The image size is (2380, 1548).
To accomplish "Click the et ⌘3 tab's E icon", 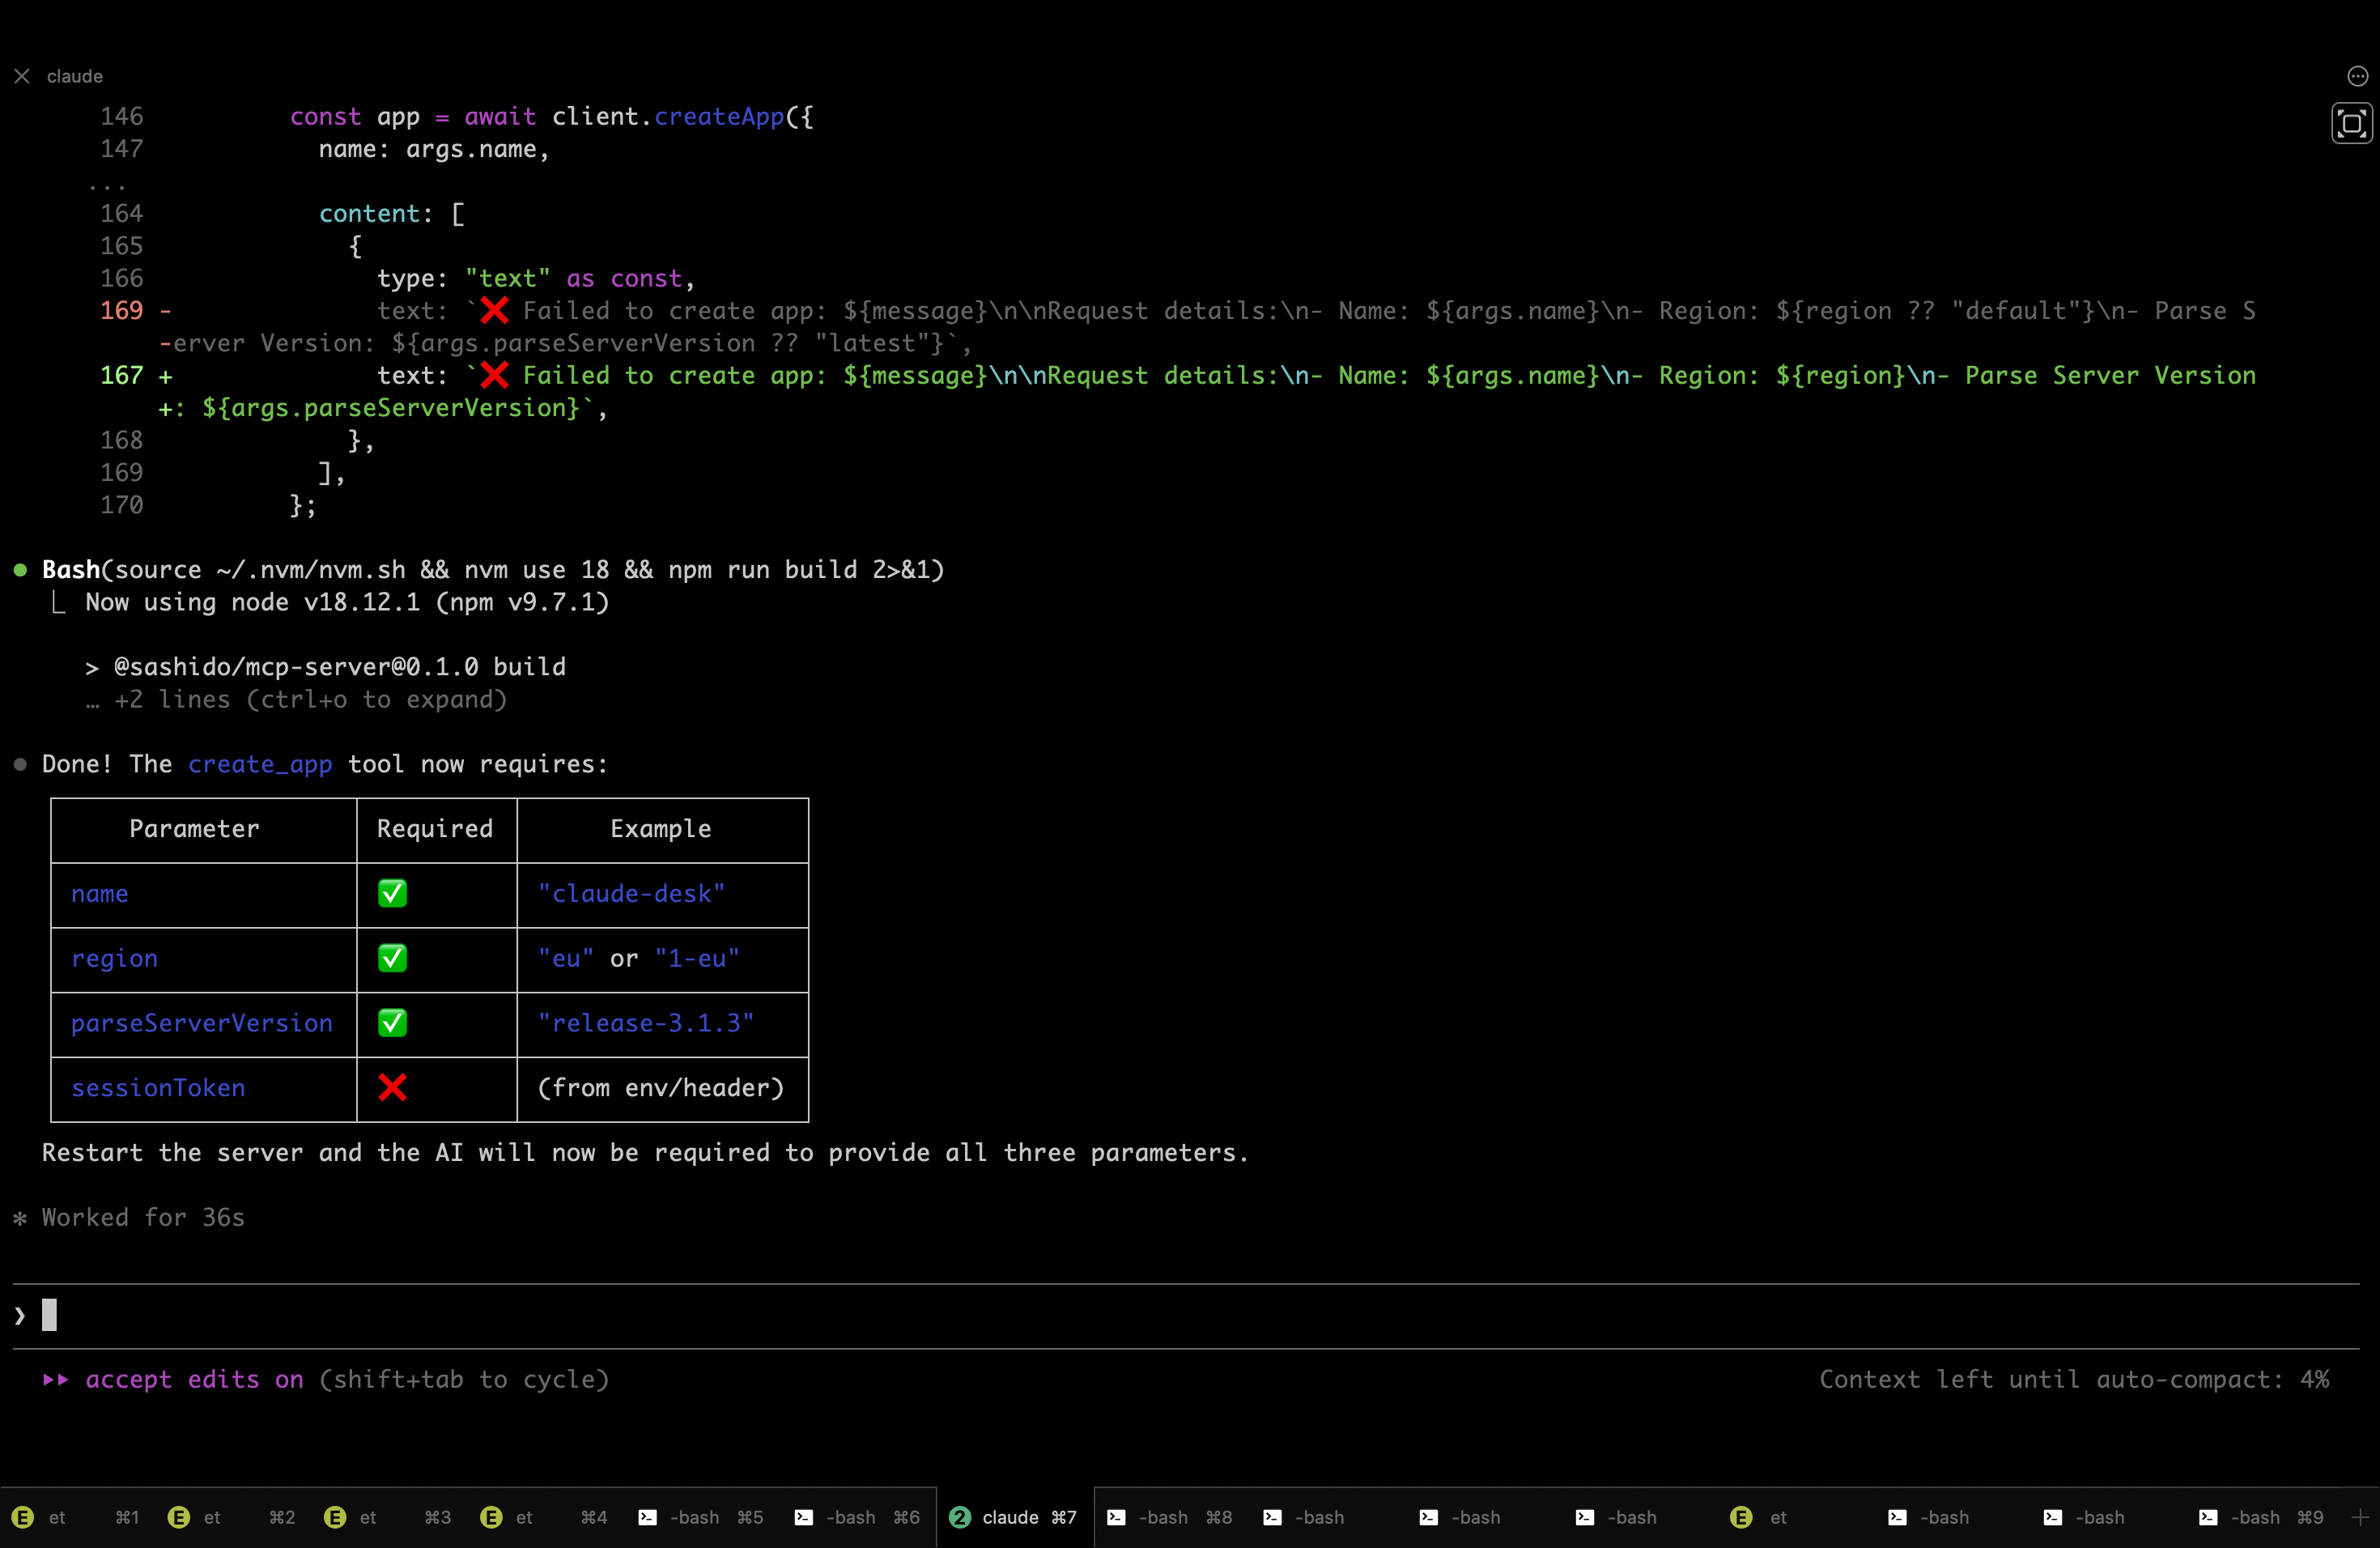I will click(x=335, y=1517).
